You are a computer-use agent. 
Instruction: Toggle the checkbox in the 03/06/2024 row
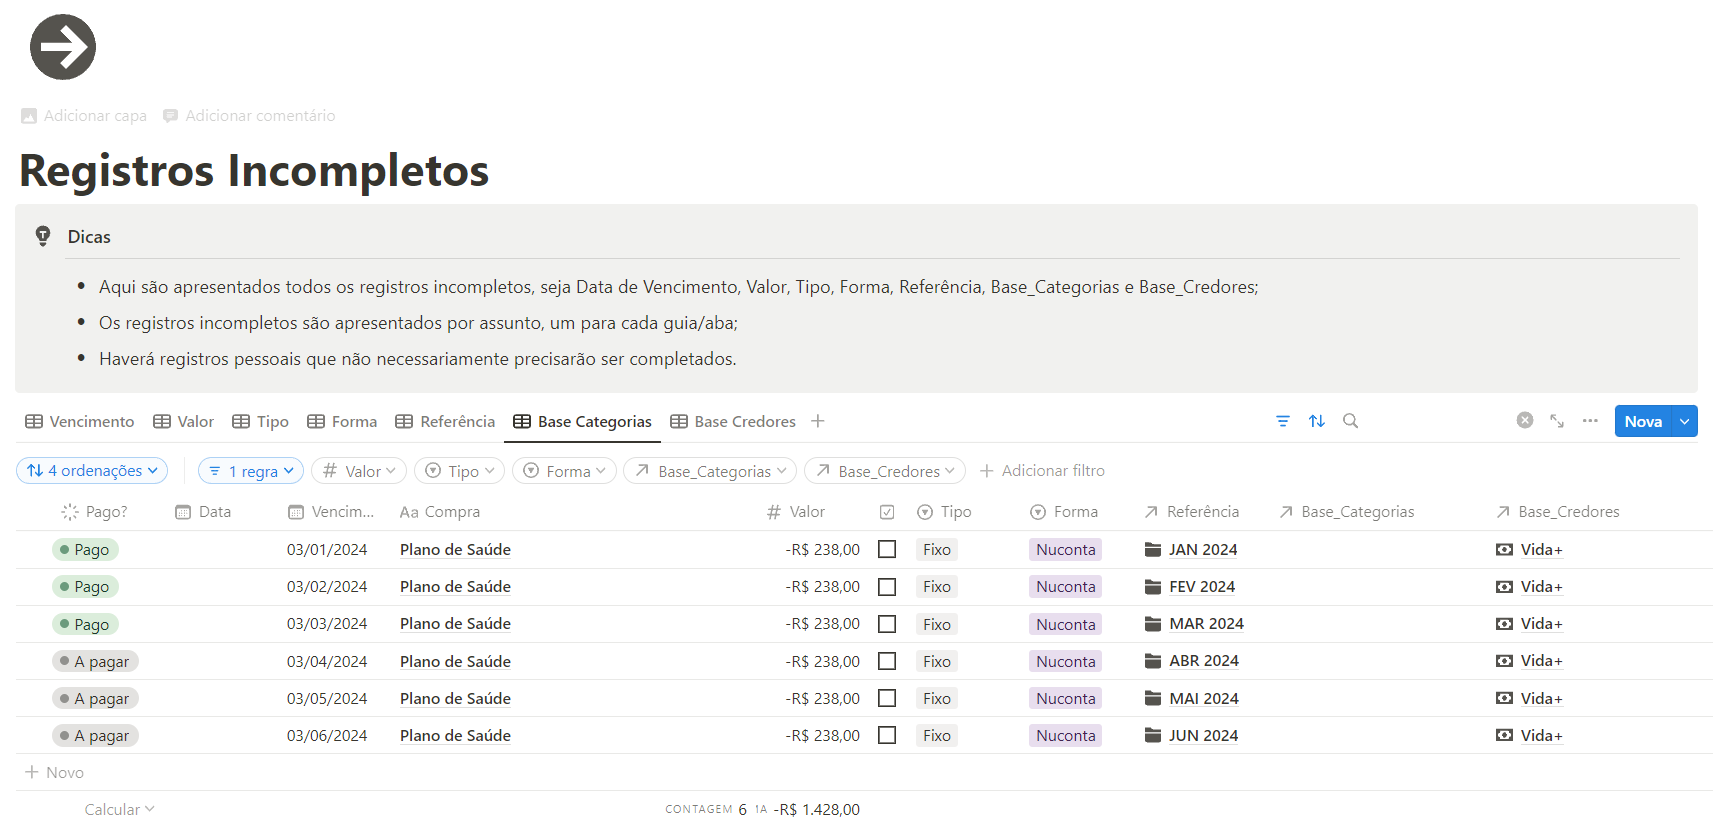(886, 735)
